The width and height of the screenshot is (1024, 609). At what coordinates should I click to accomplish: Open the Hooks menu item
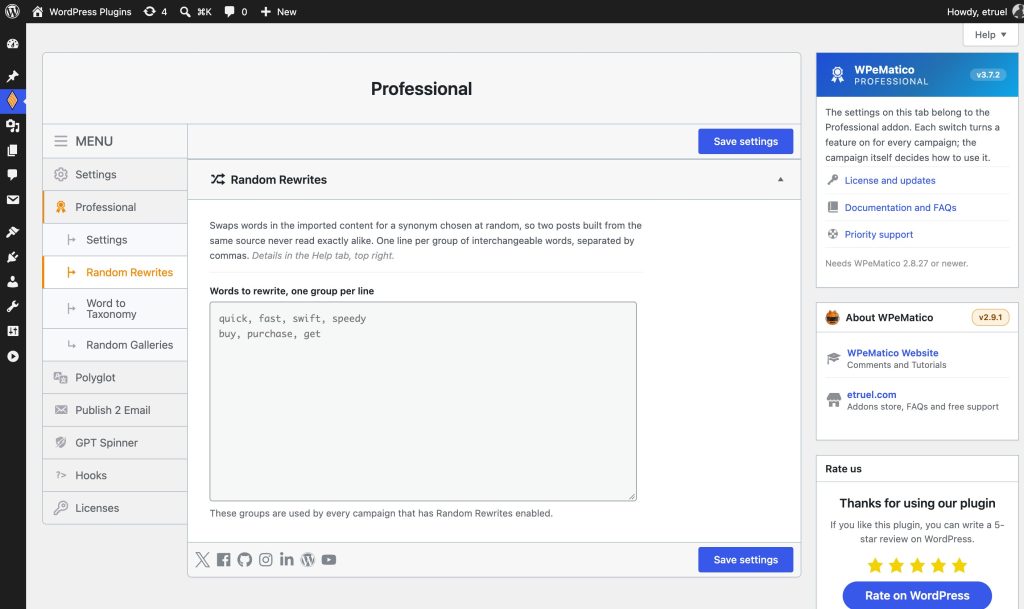(115, 475)
